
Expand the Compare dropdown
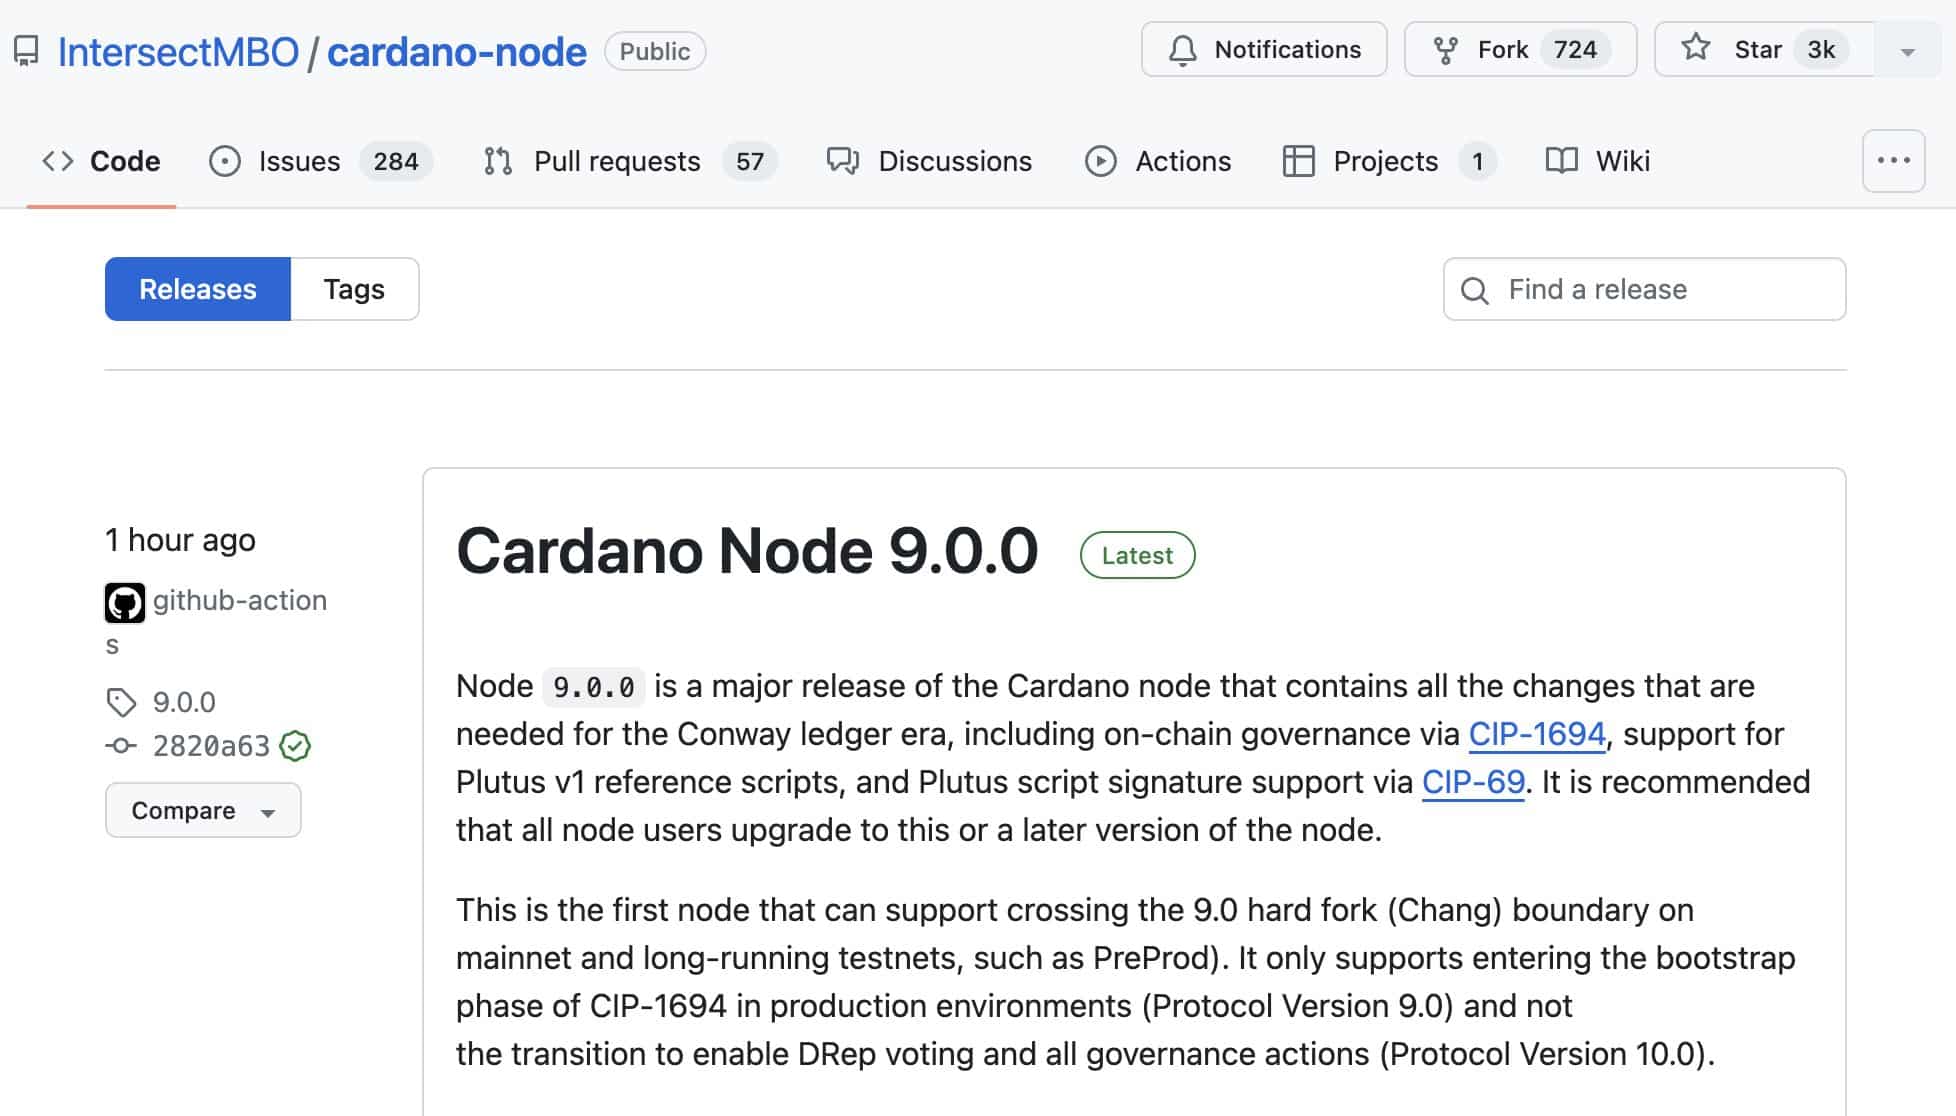203,810
